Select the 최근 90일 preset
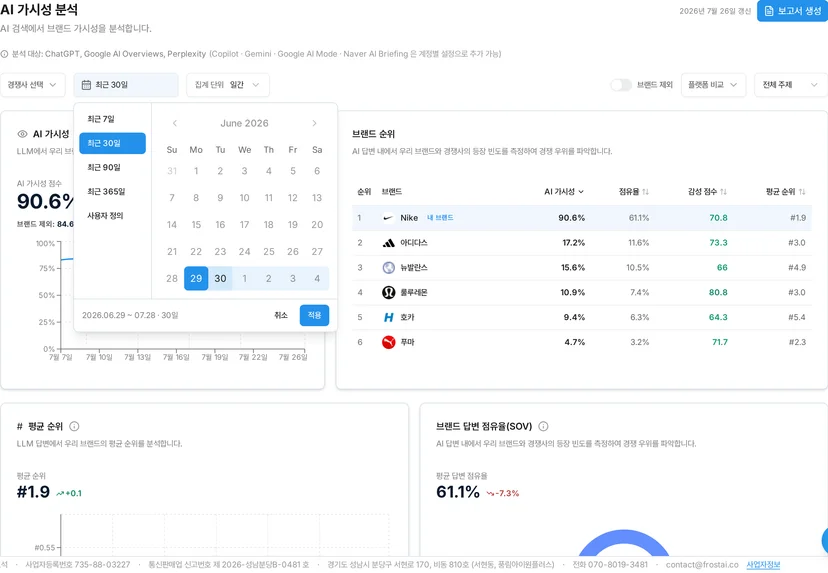 coord(112,167)
